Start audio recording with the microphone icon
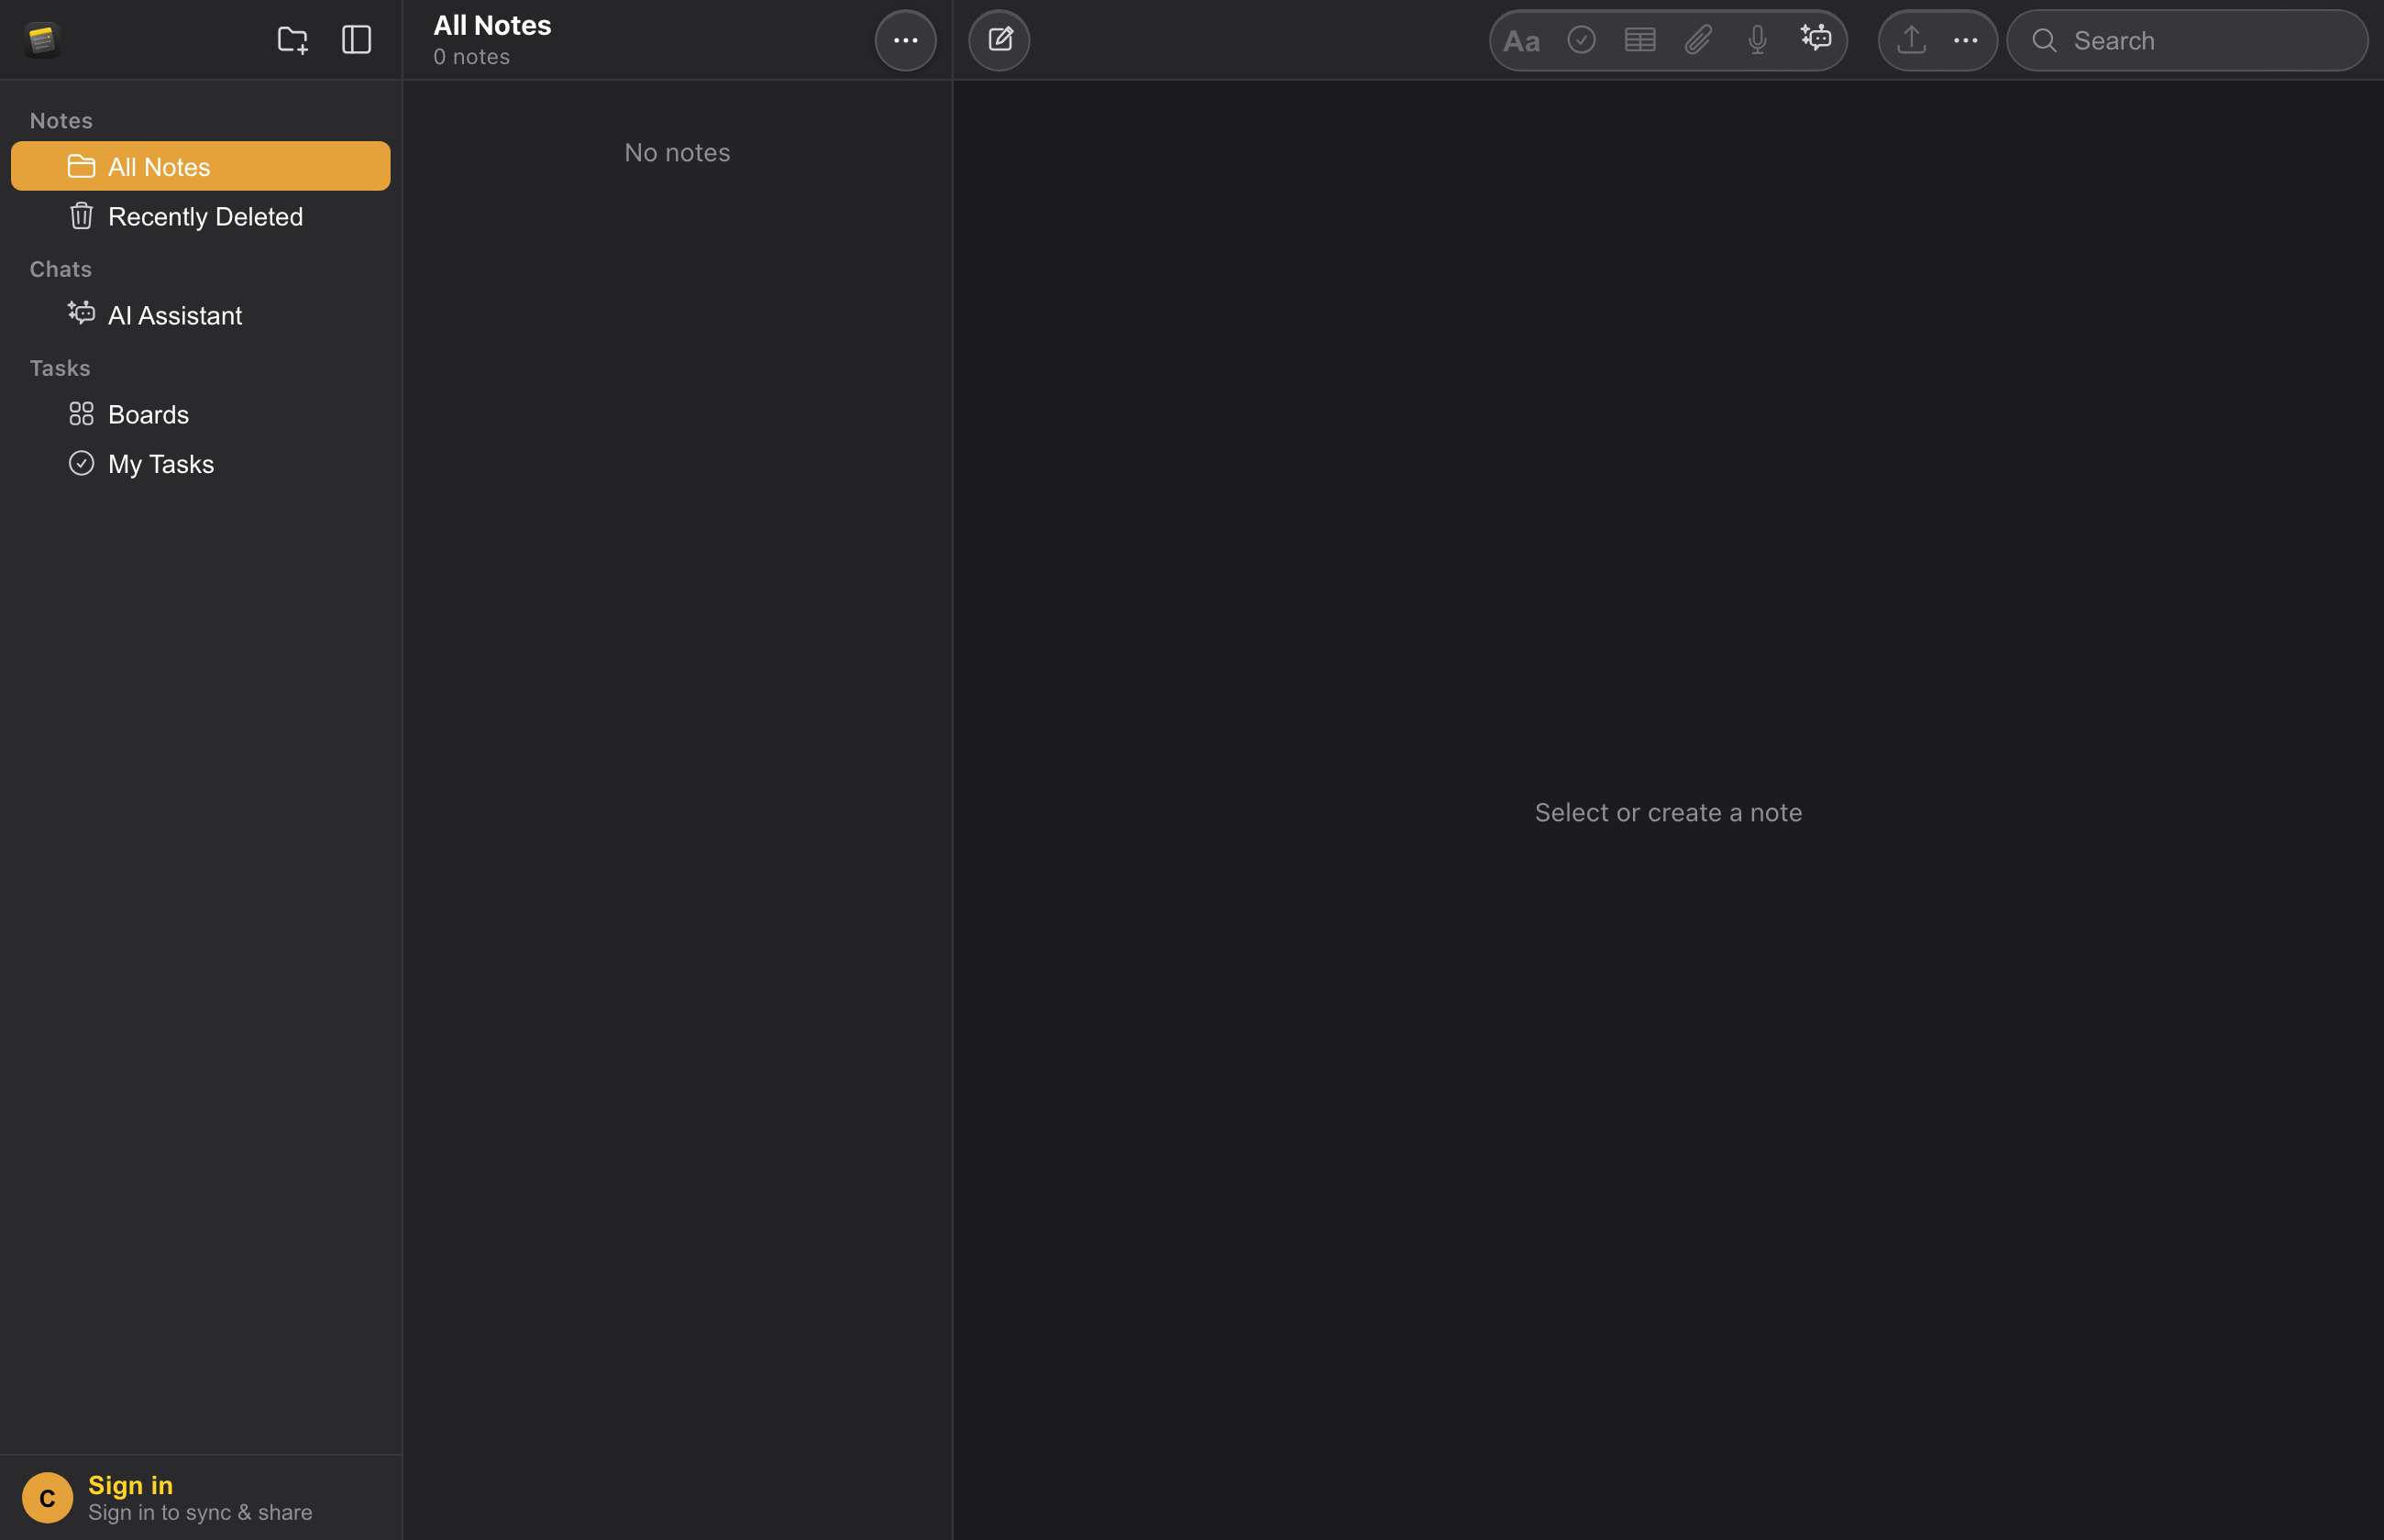 tap(1757, 40)
